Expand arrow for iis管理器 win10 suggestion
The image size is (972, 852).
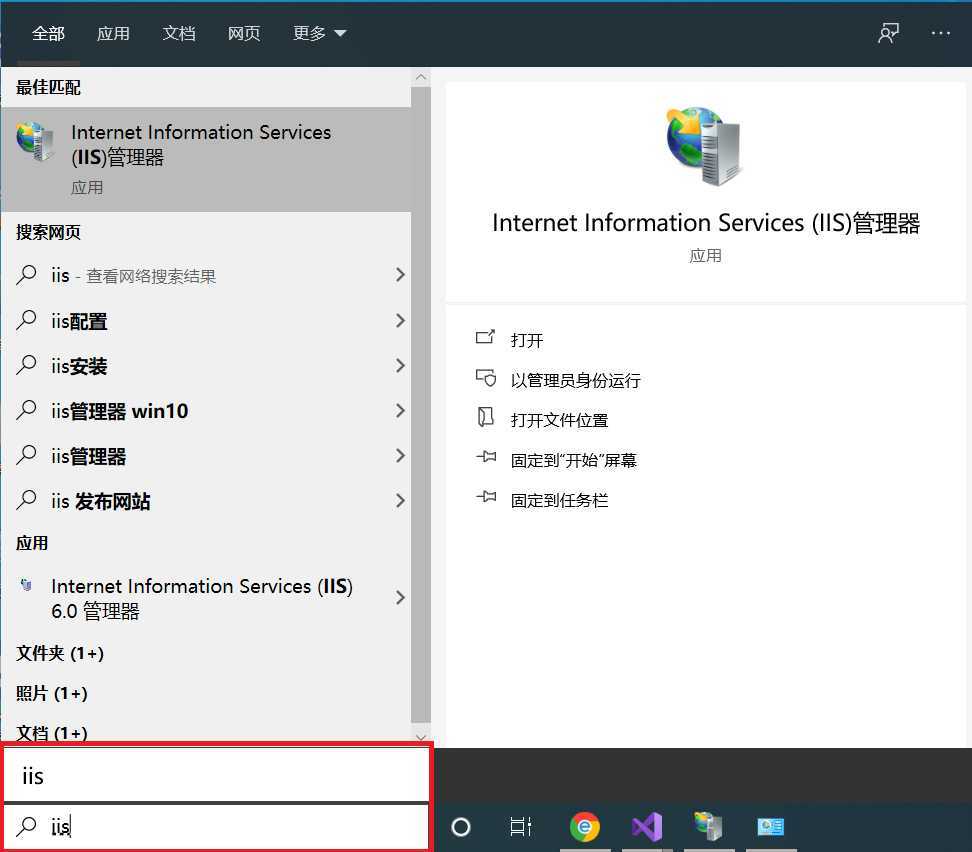pyautogui.click(x=400, y=410)
